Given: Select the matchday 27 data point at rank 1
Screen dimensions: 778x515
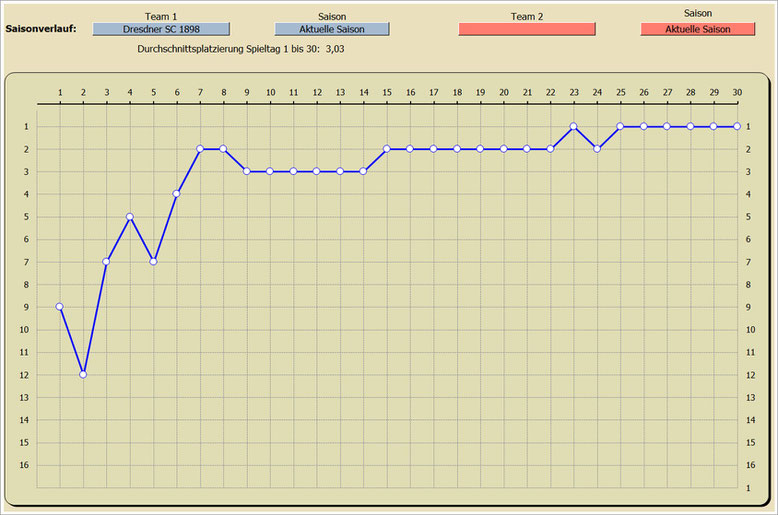Looking at the screenshot, I should (667, 126).
